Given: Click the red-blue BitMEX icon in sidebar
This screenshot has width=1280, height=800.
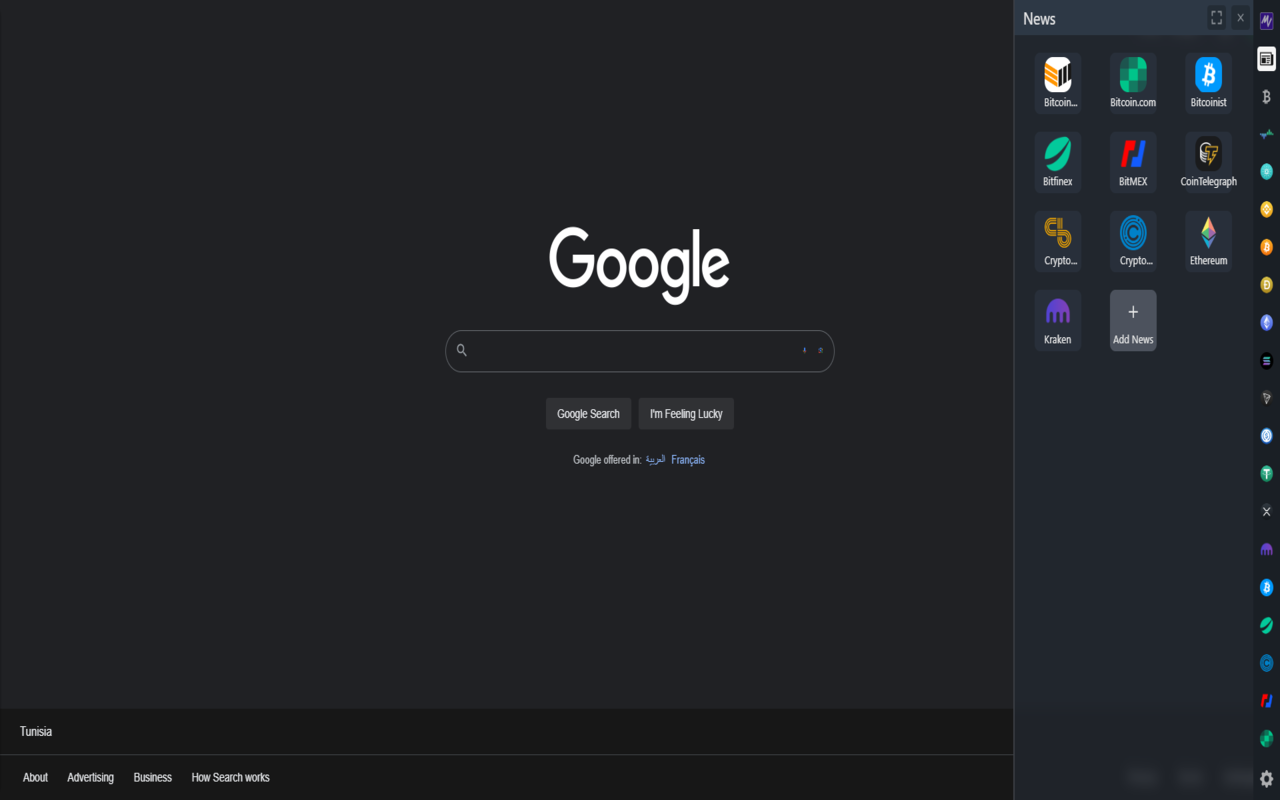Looking at the screenshot, I should [1266, 701].
